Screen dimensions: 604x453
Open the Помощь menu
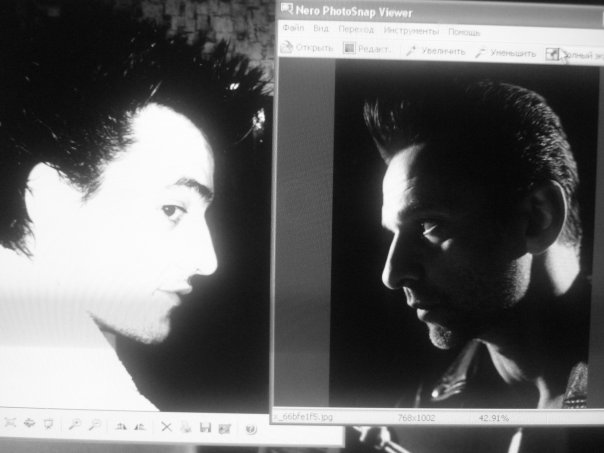pyautogui.click(x=464, y=32)
